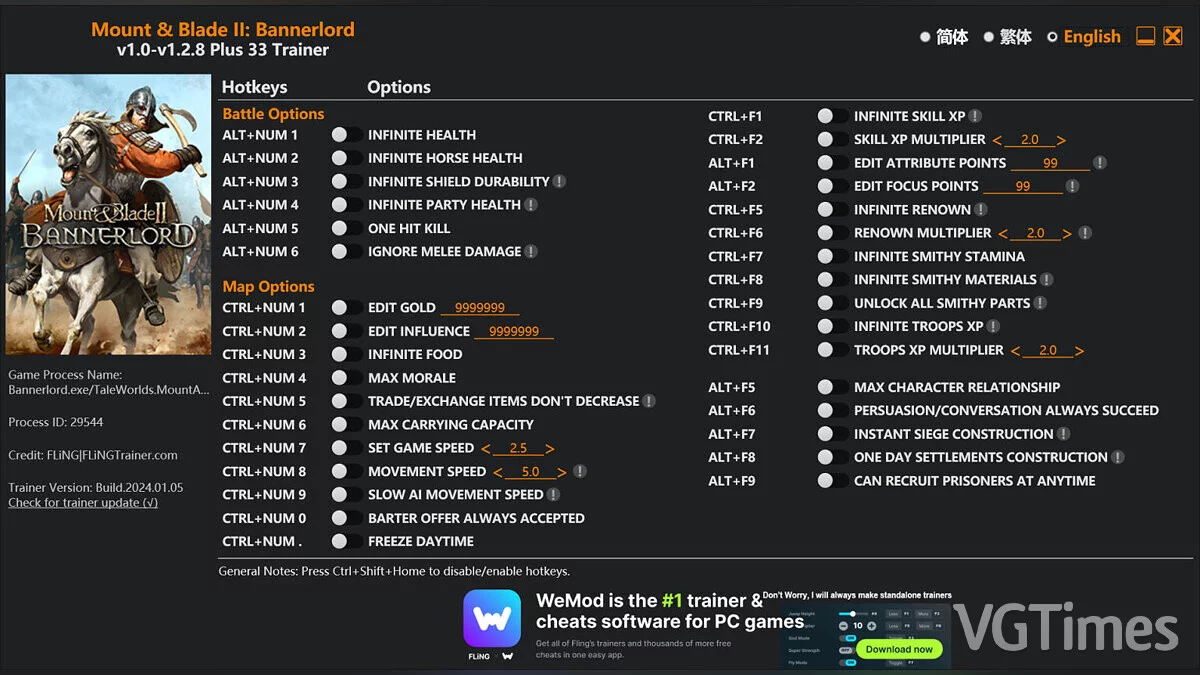Click Check for trainer update link

pos(83,502)
